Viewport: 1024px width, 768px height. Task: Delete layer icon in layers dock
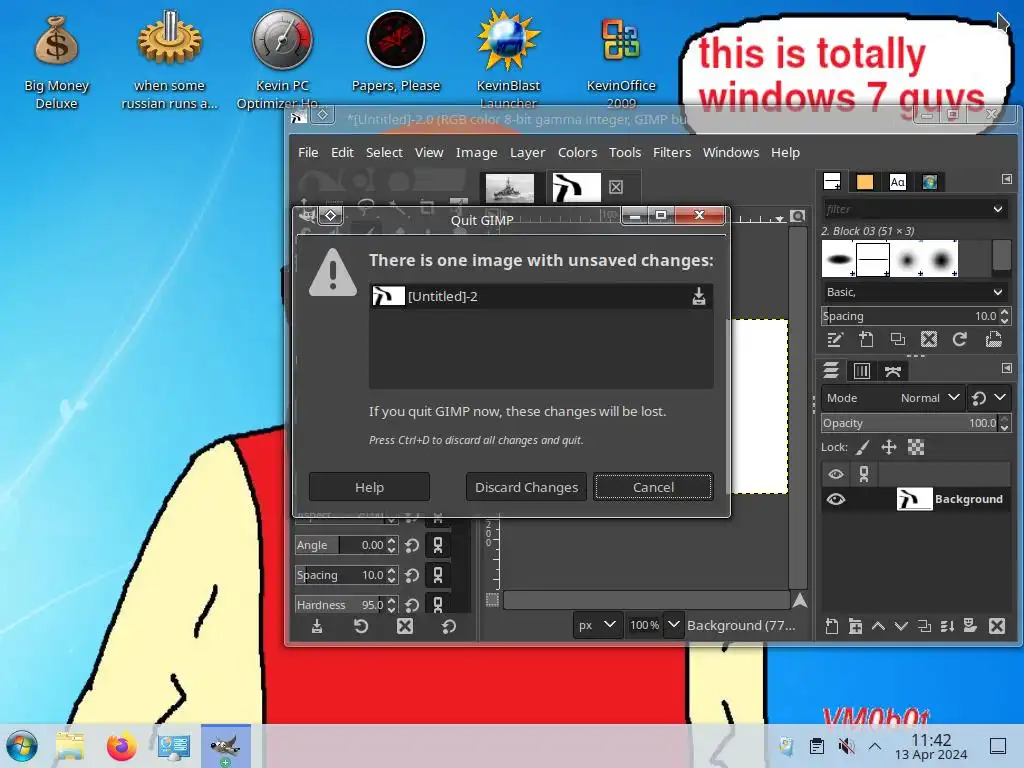click(997, 626)
